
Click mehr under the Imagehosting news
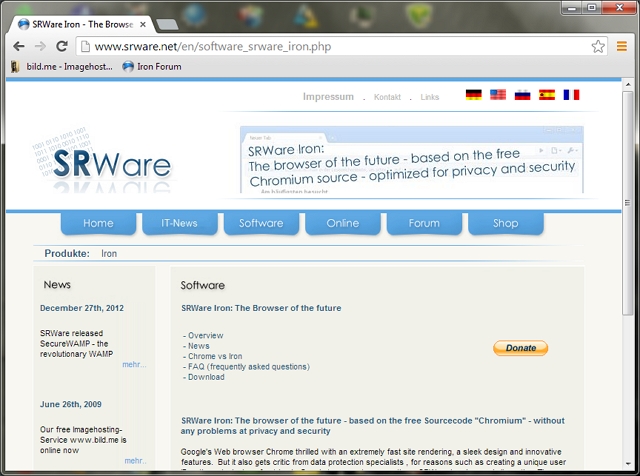pos(136,460)
